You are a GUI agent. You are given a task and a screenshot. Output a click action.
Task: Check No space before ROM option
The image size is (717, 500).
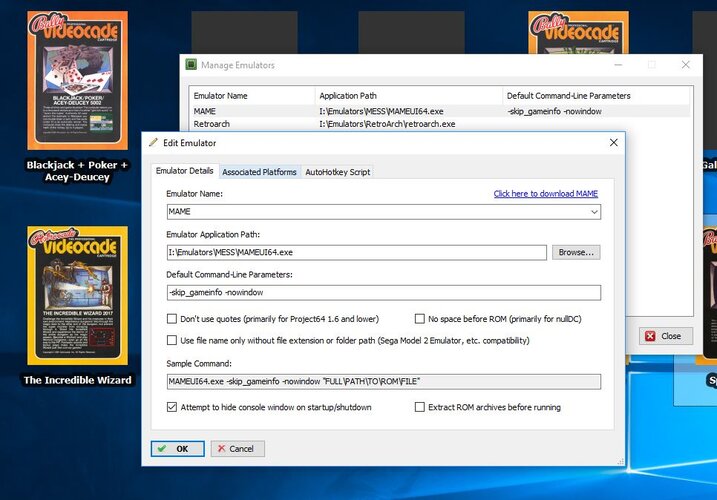click(x=420, y=319)
